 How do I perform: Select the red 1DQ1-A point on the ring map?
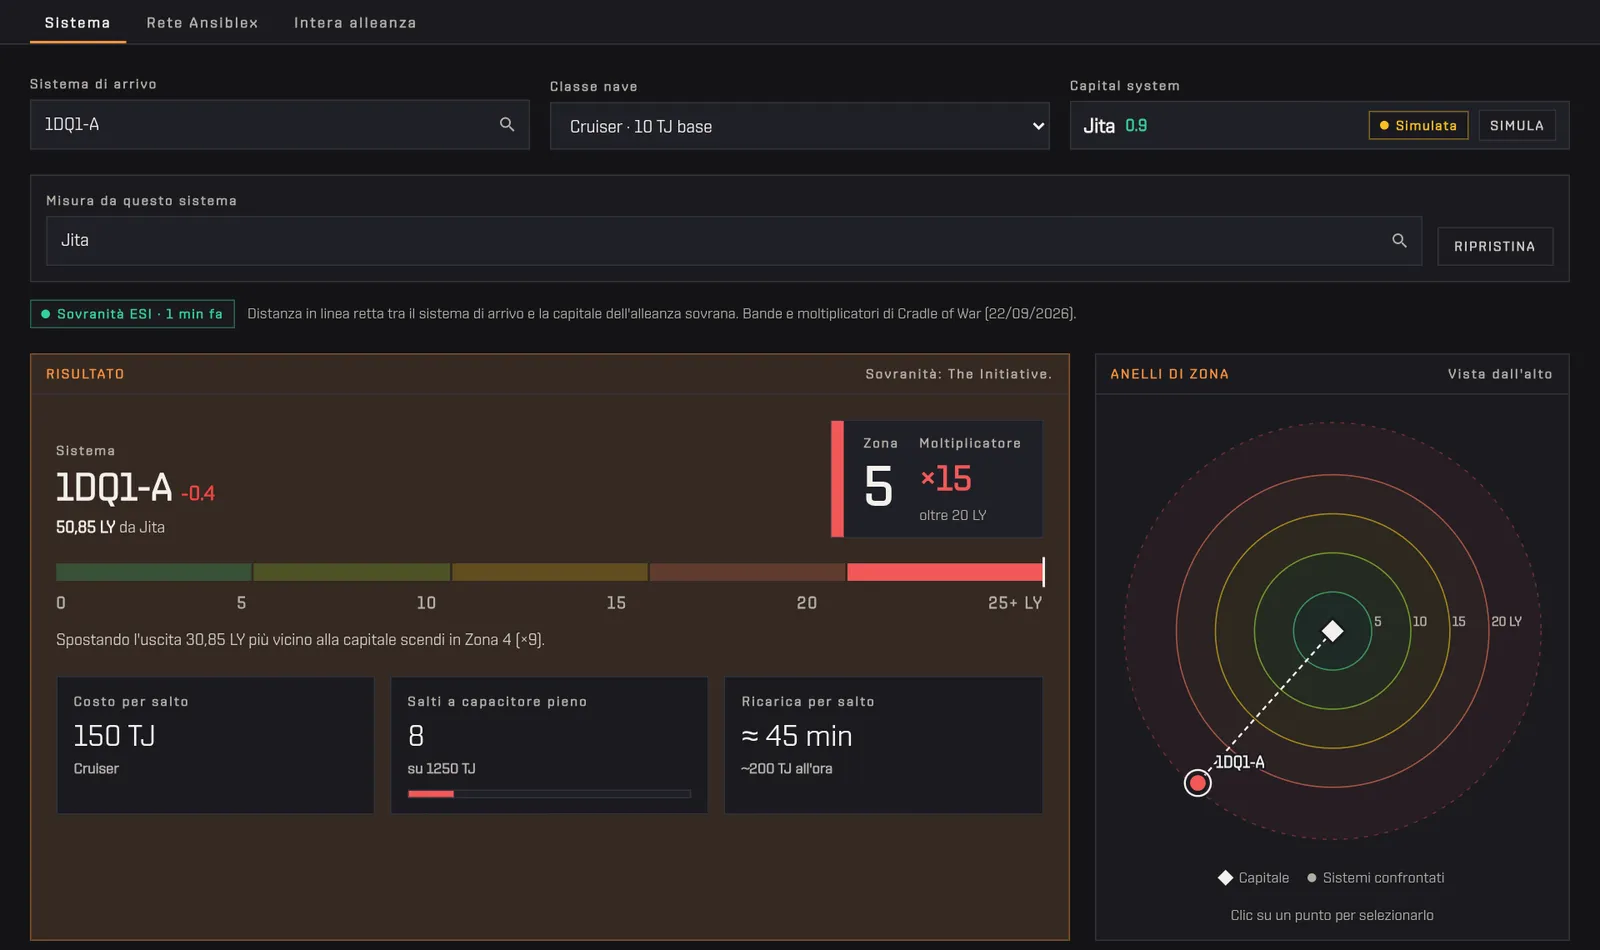click(1197, 782)
